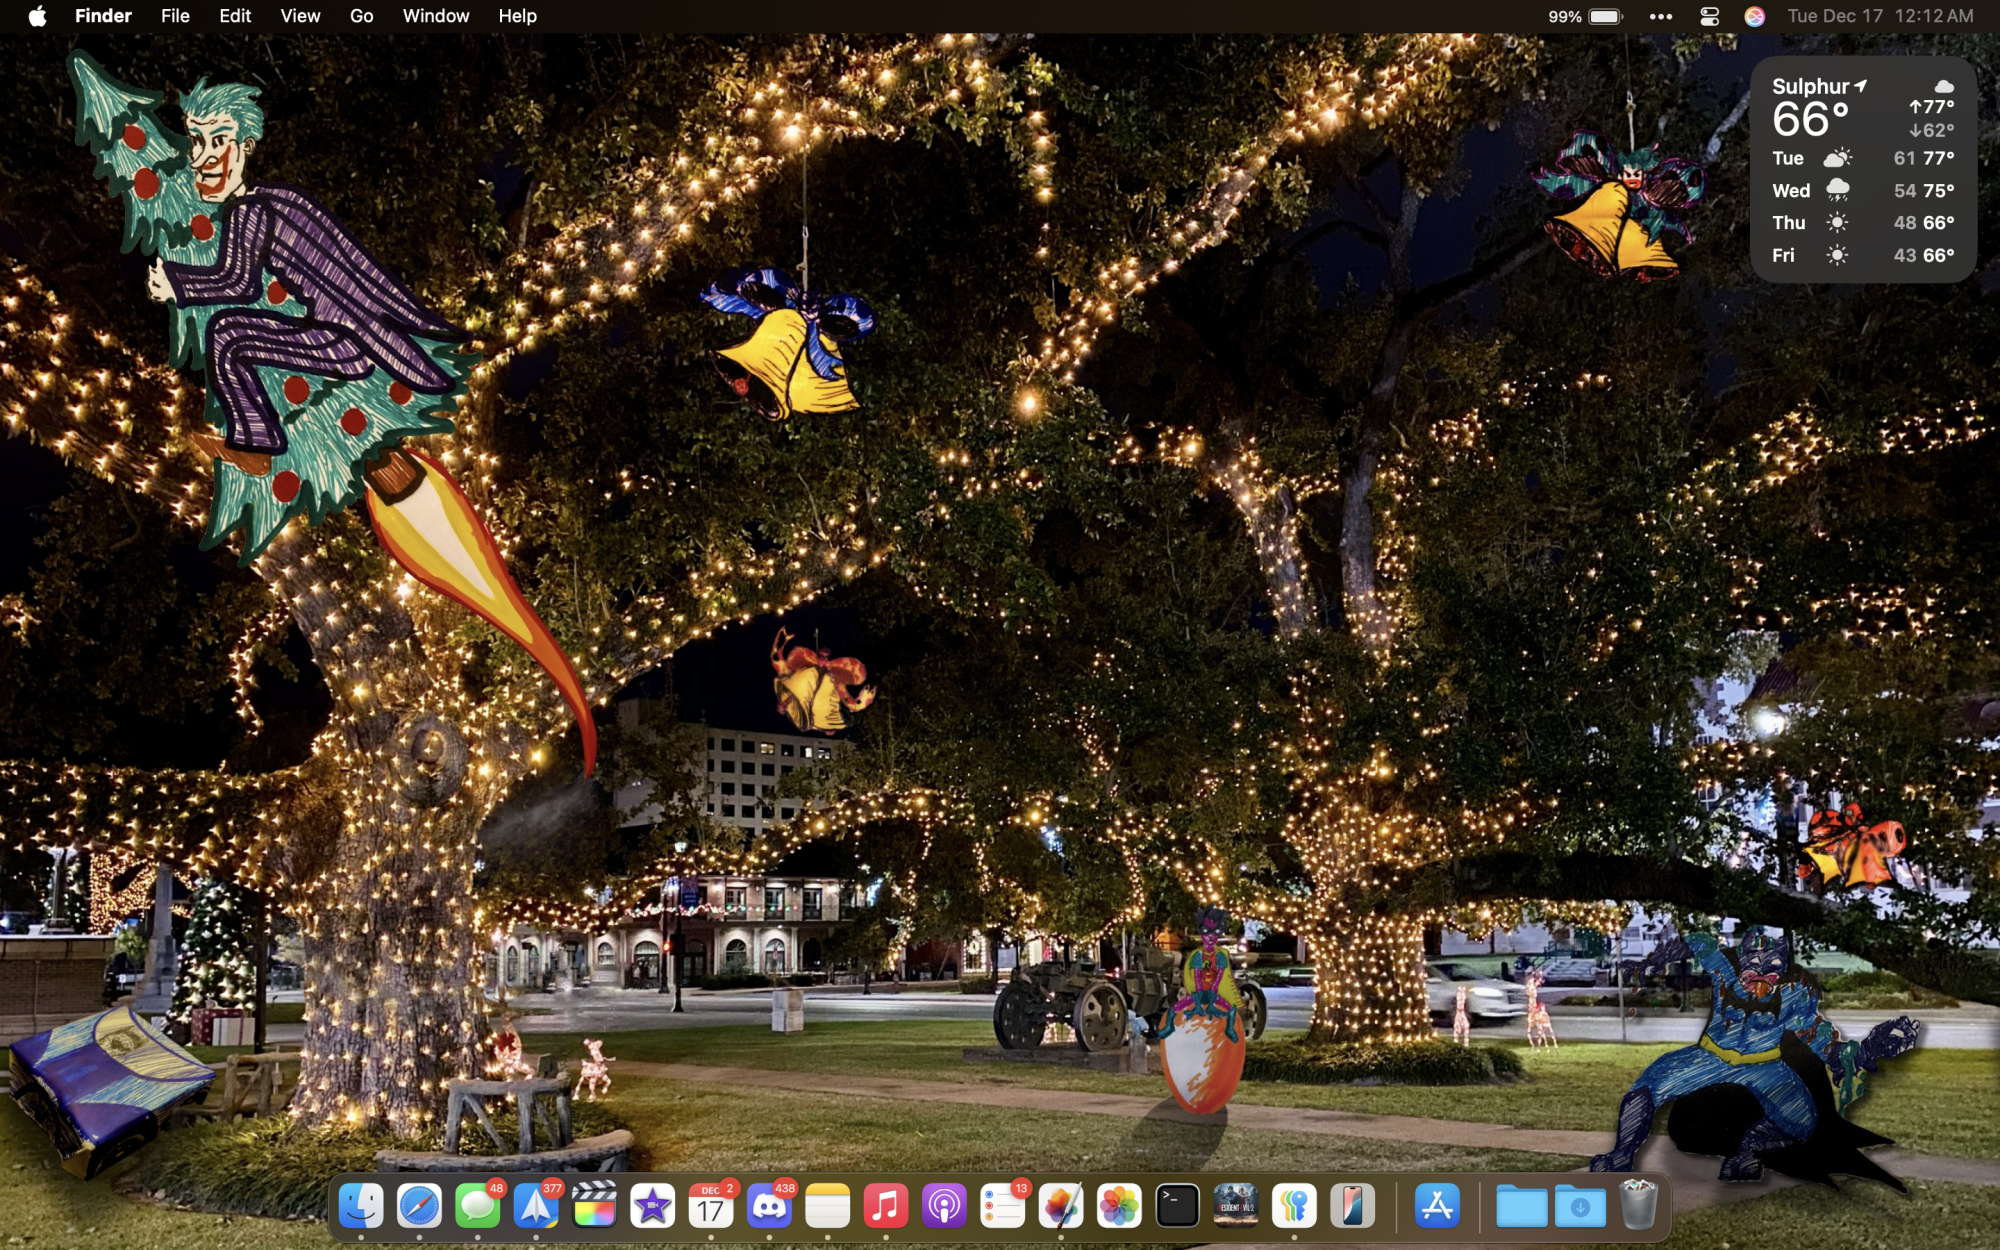Launch Discord from the Dock
2000x1250 pixels.
[x=769, y=1206]
